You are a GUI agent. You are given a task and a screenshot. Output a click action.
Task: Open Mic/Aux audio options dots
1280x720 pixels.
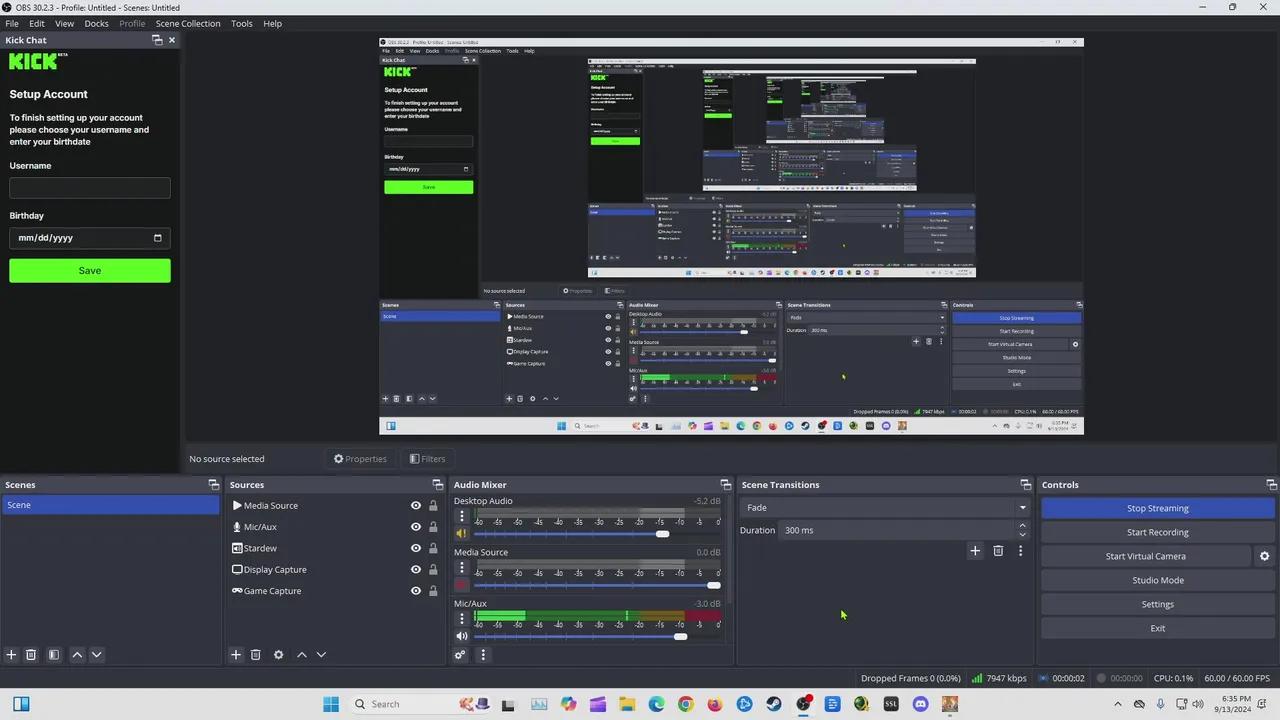(x=462, y=619)
